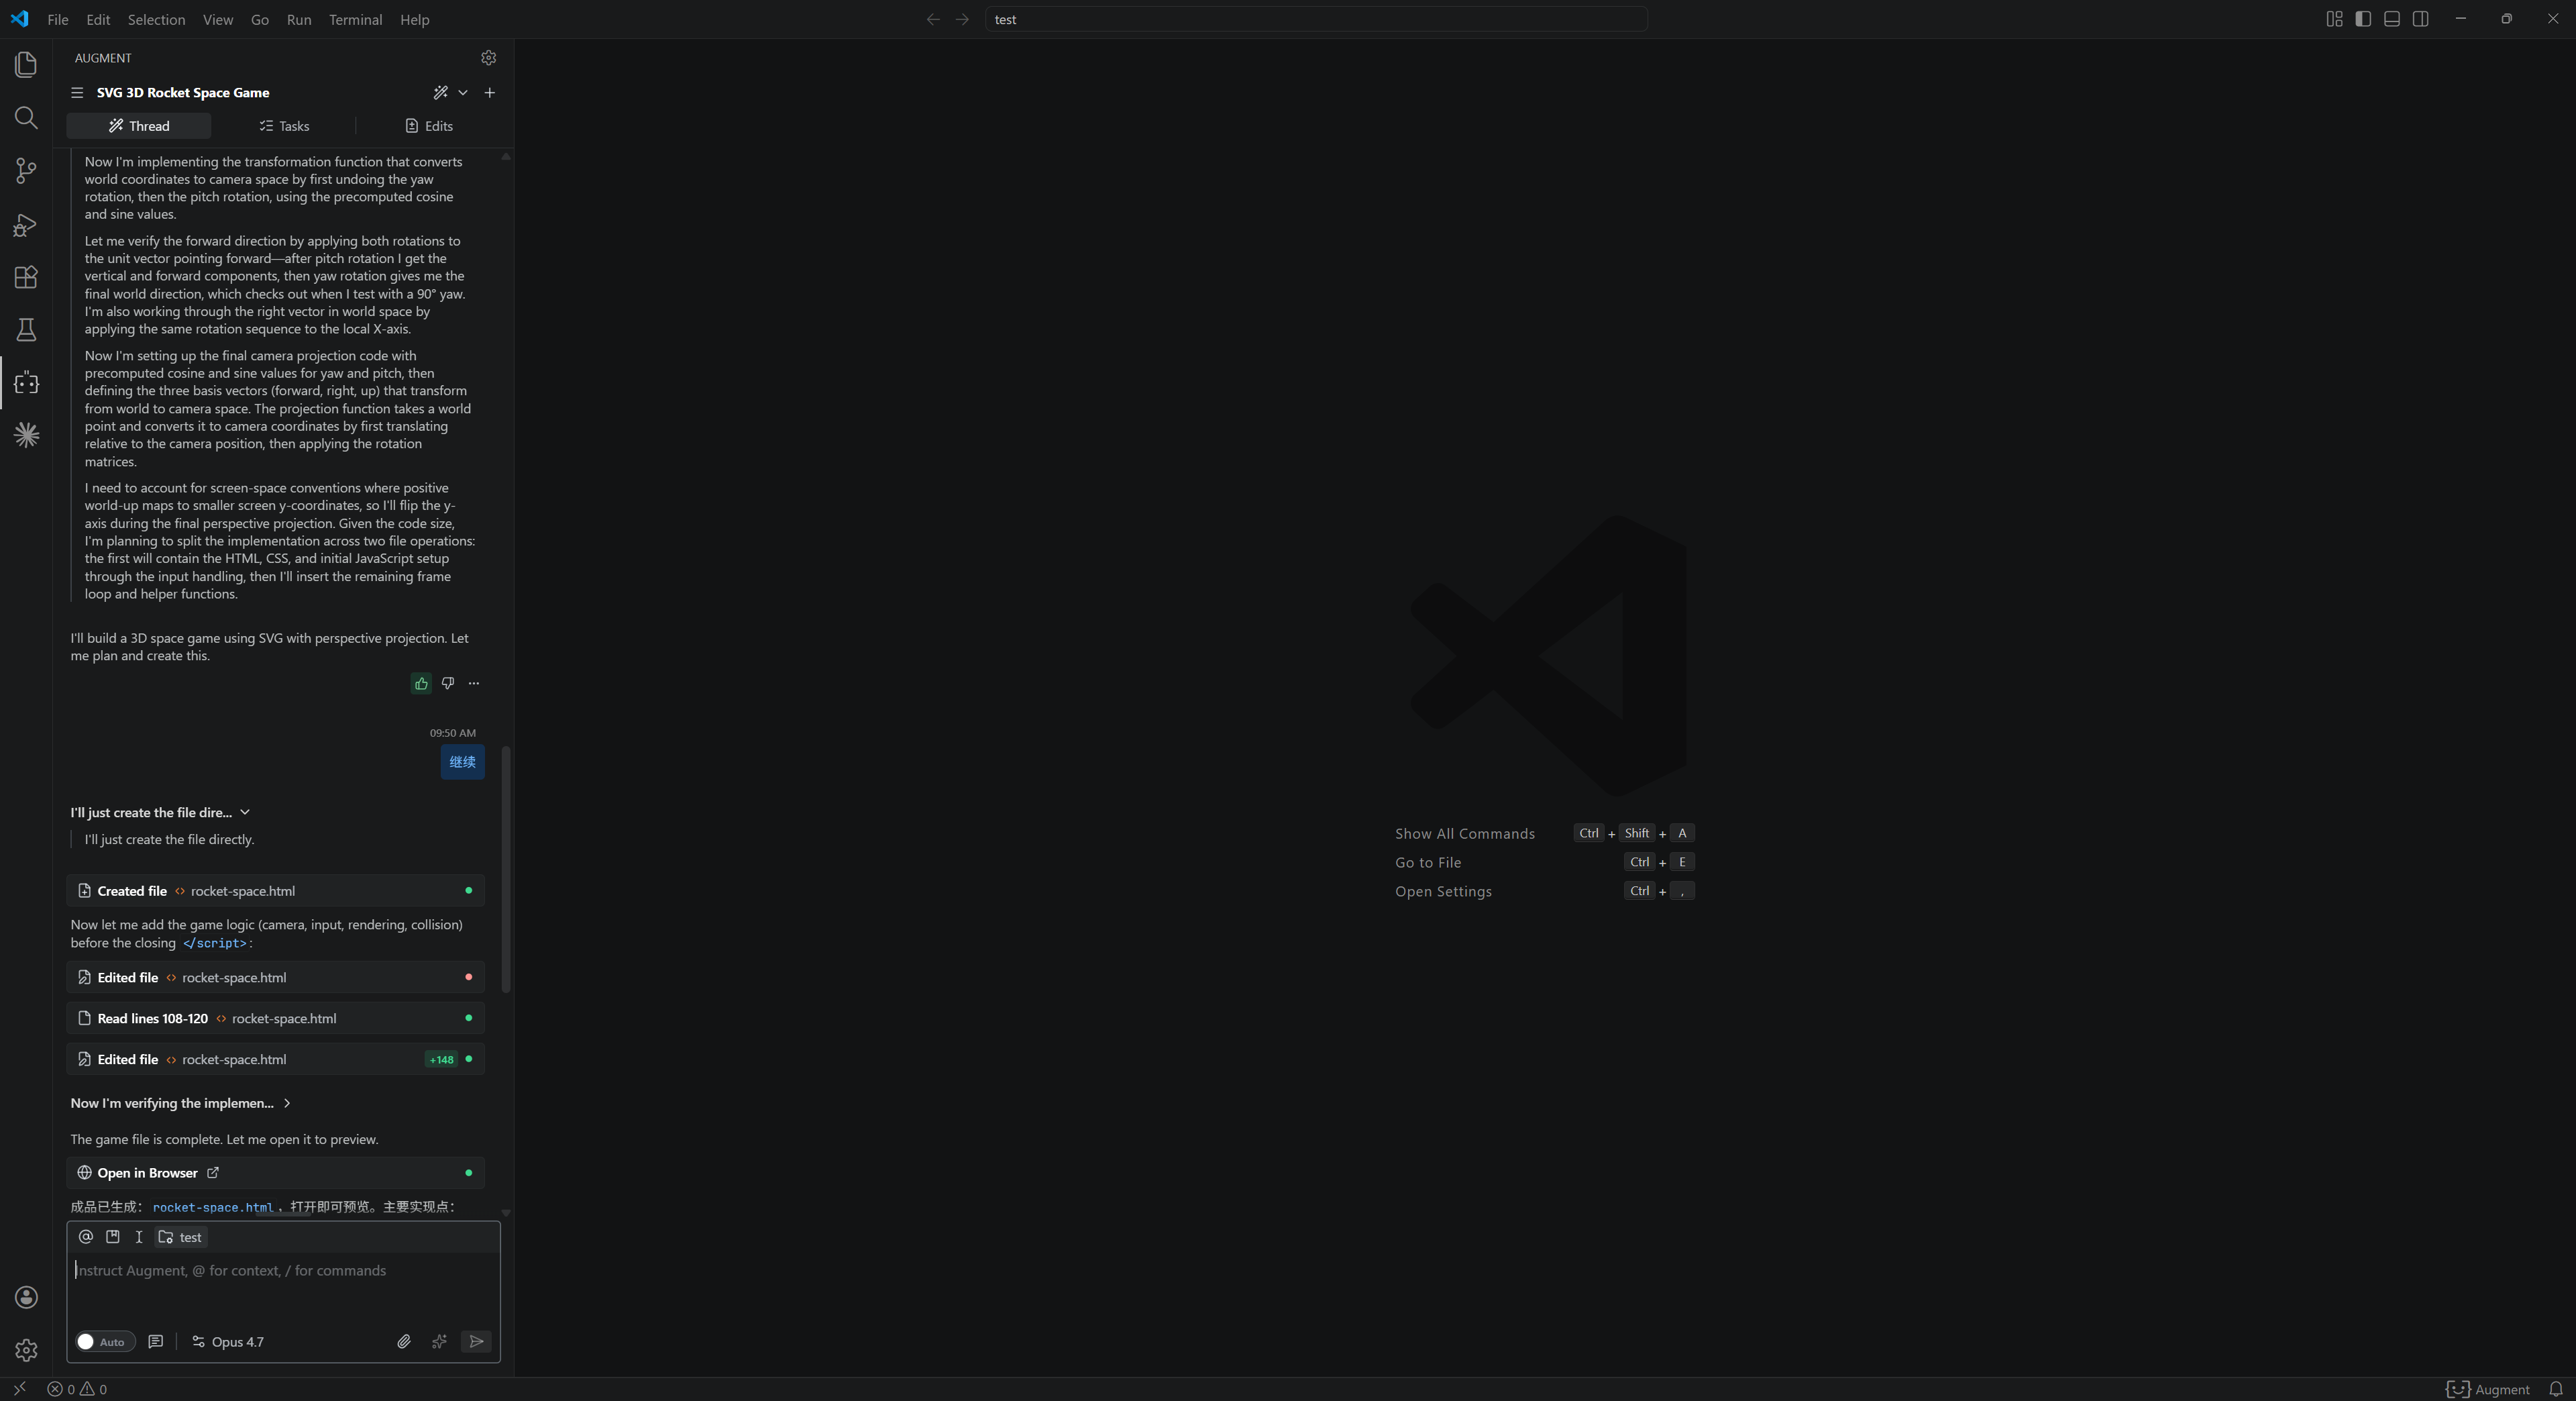Switch to the Edits tab
Image resolution: width=2576 pixels, height=1401 pixels.
(x=428, y=126)
